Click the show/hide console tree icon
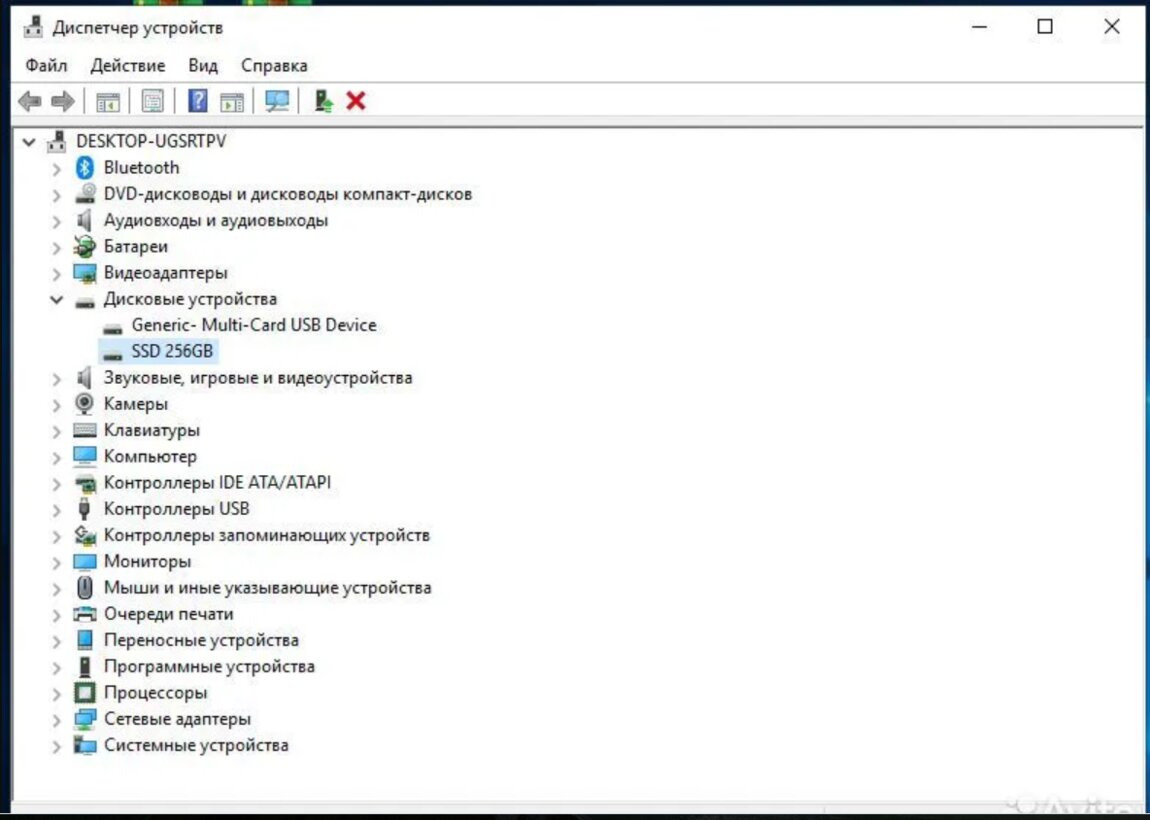The width and height of the screenshot is (1150, 820). coord(107,101)
